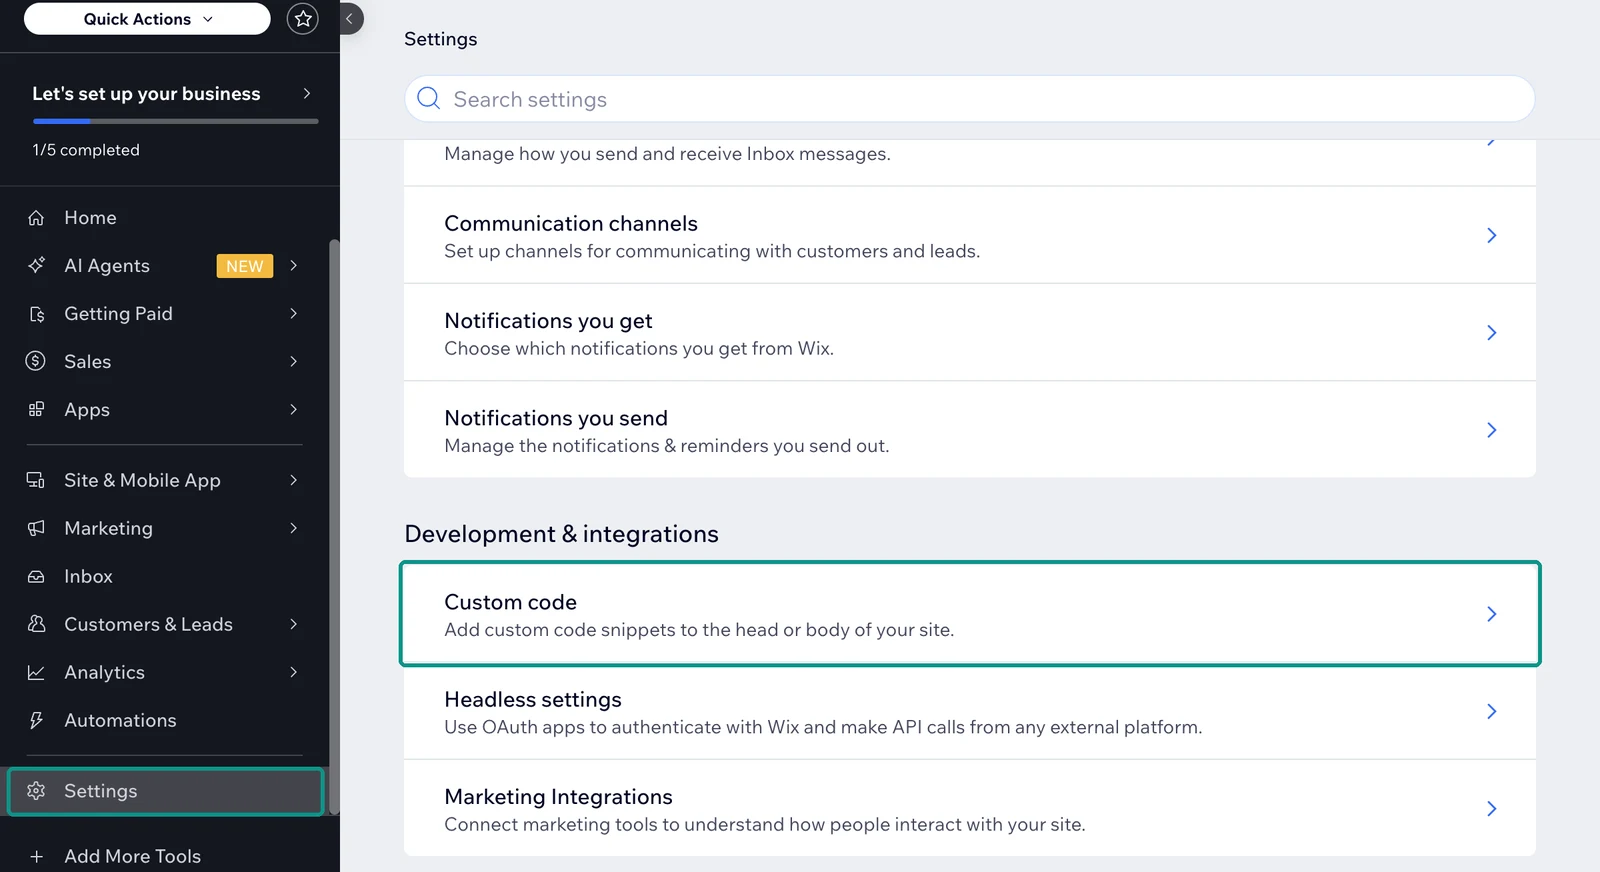This screenshot has height=872, width=1600.
Task: Click the search magnifier icon
Action: tap(429, 98)
